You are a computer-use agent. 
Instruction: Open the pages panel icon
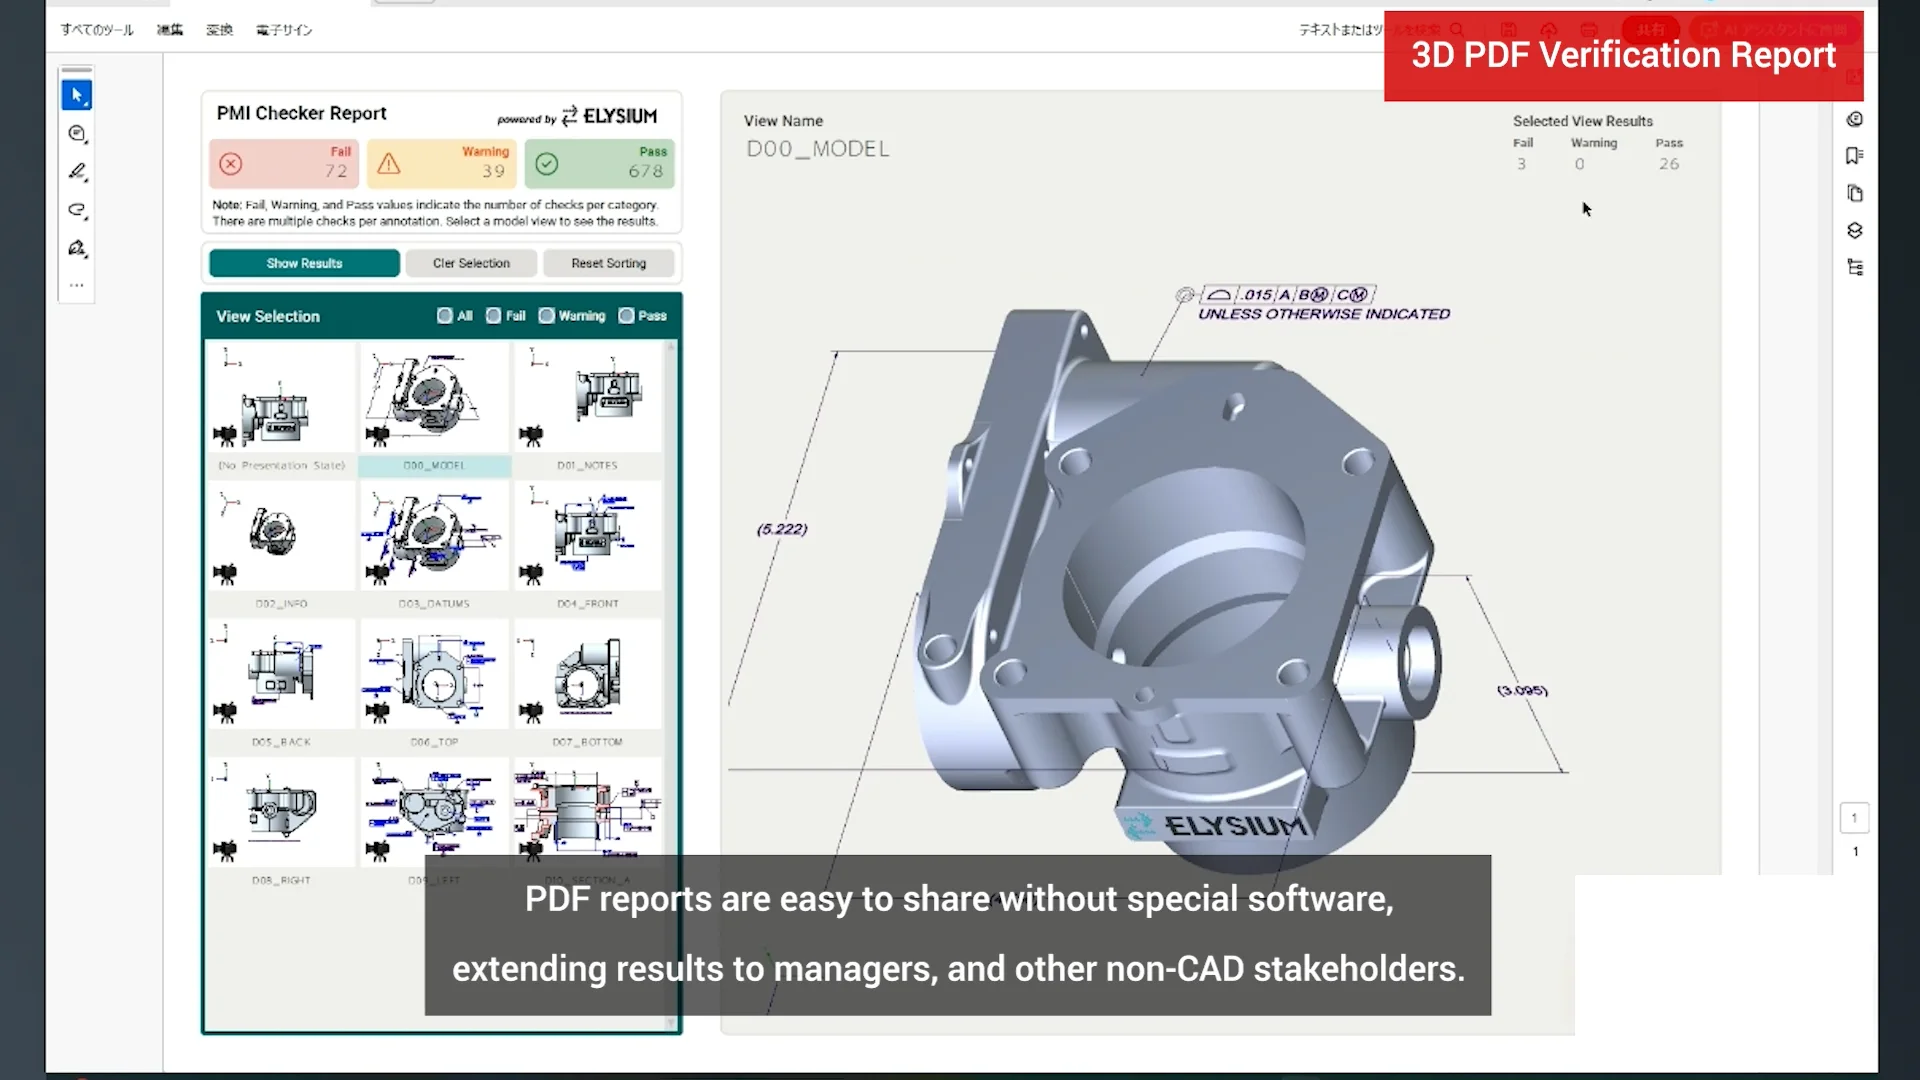[x=1855, y=193]
